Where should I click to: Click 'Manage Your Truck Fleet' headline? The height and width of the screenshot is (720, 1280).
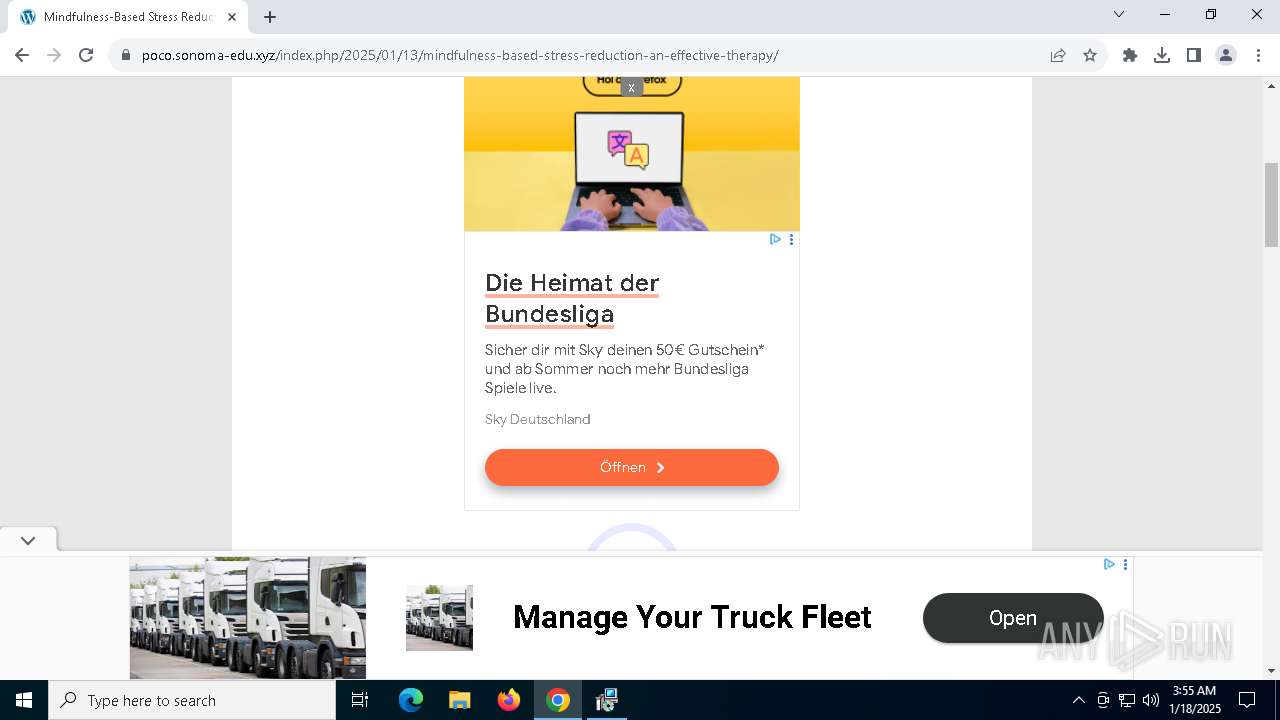click(692, 617)
